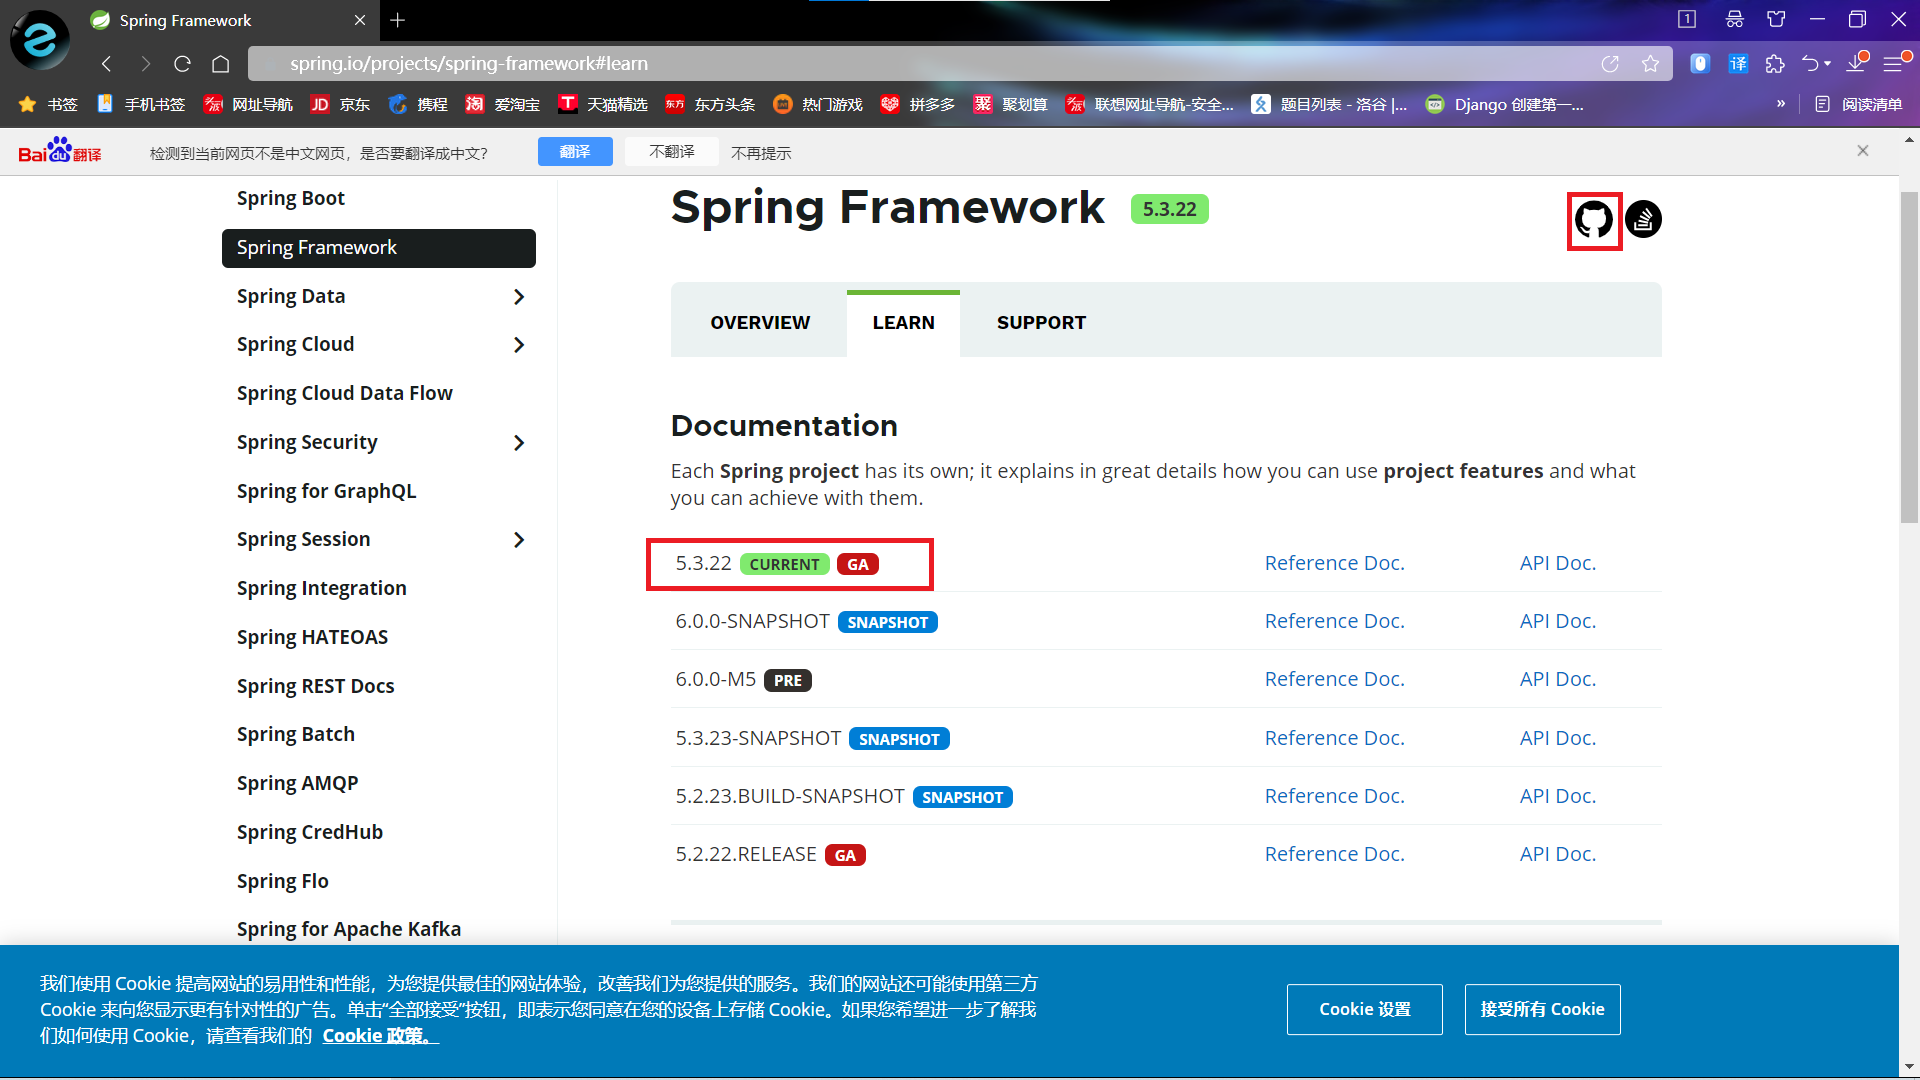The width and height of the screenshot is (1920, 1080).
Task: Switch to the SUPPORT tab
Action: (x=1041, y=323)
